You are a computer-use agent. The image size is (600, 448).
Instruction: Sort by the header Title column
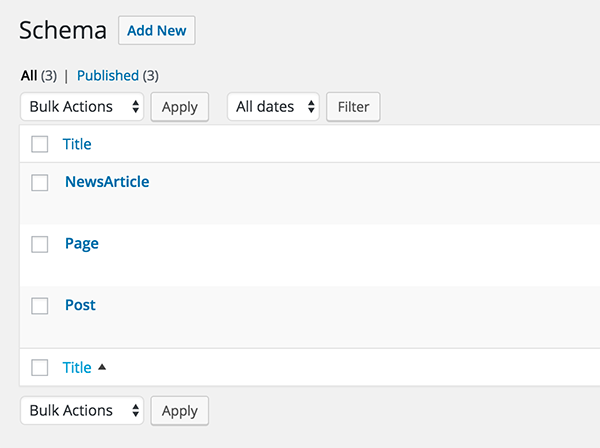[77, 144]
